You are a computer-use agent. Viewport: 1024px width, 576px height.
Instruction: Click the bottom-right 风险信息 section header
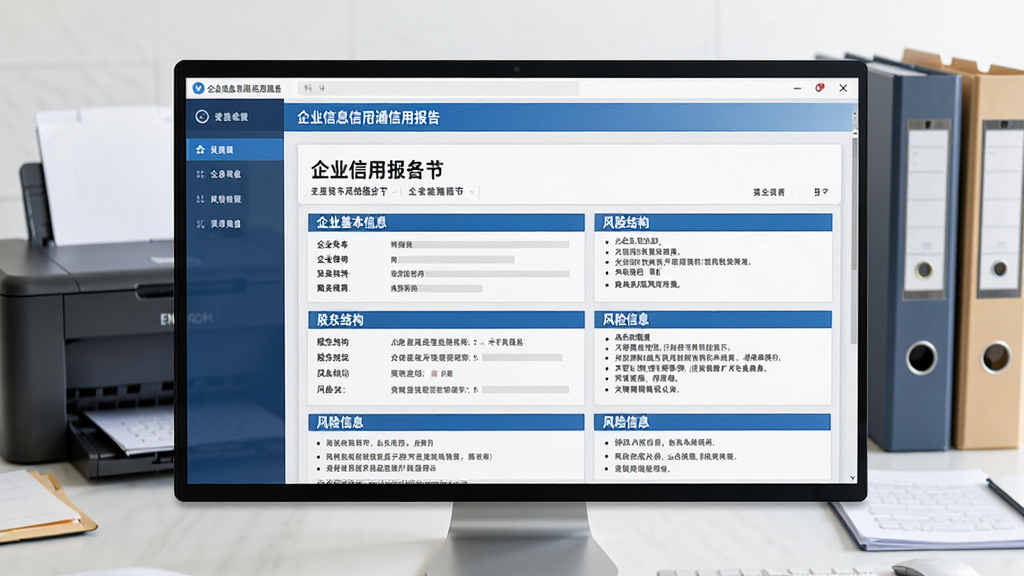pos(713,422)
